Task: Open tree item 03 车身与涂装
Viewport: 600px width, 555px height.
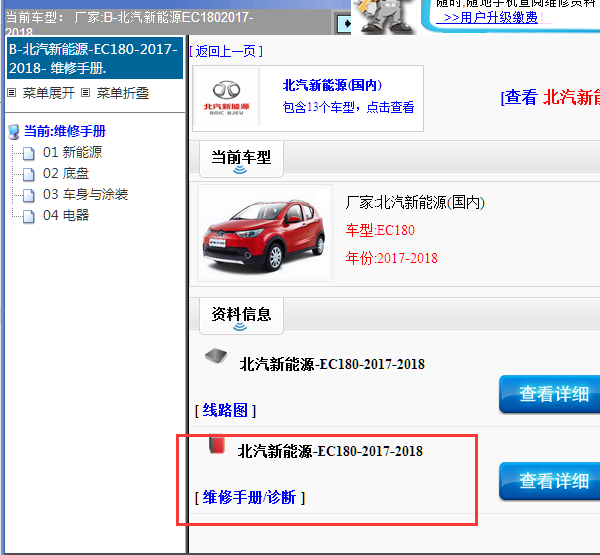Action: [x=85, y=194]
